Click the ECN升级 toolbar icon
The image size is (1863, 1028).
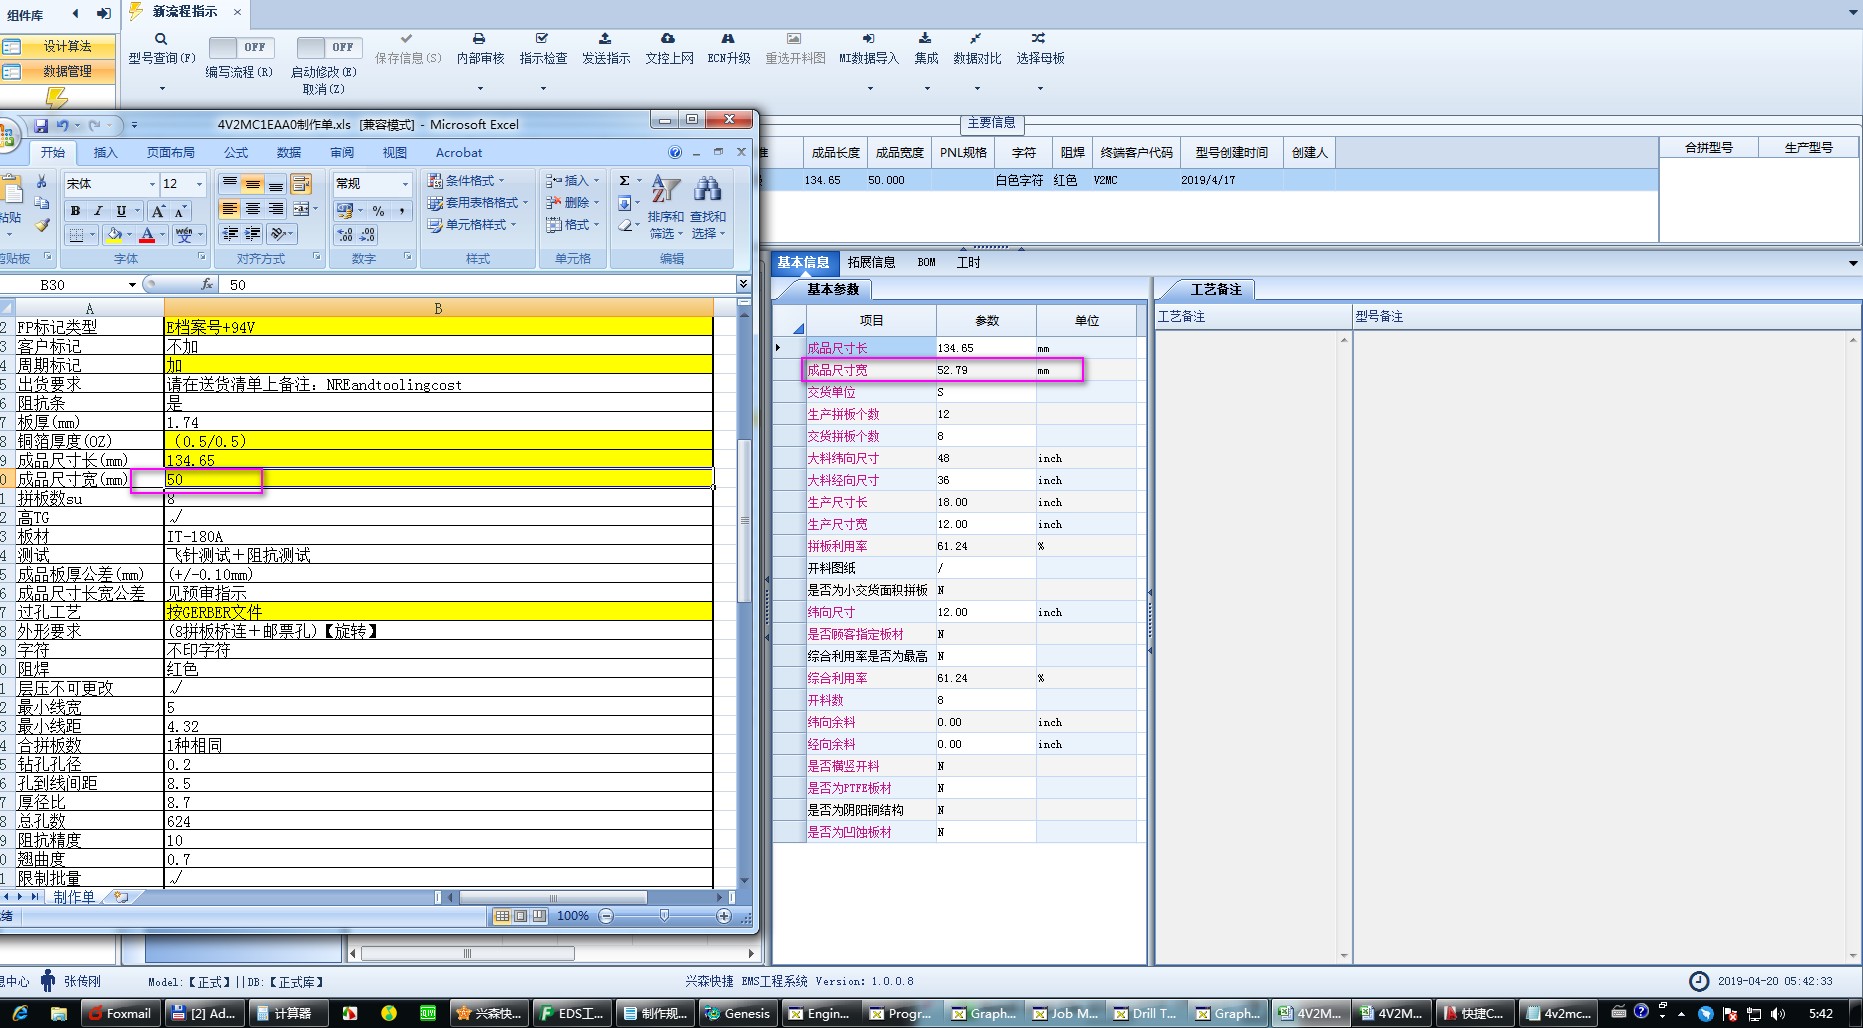click(x=728, y=38)
